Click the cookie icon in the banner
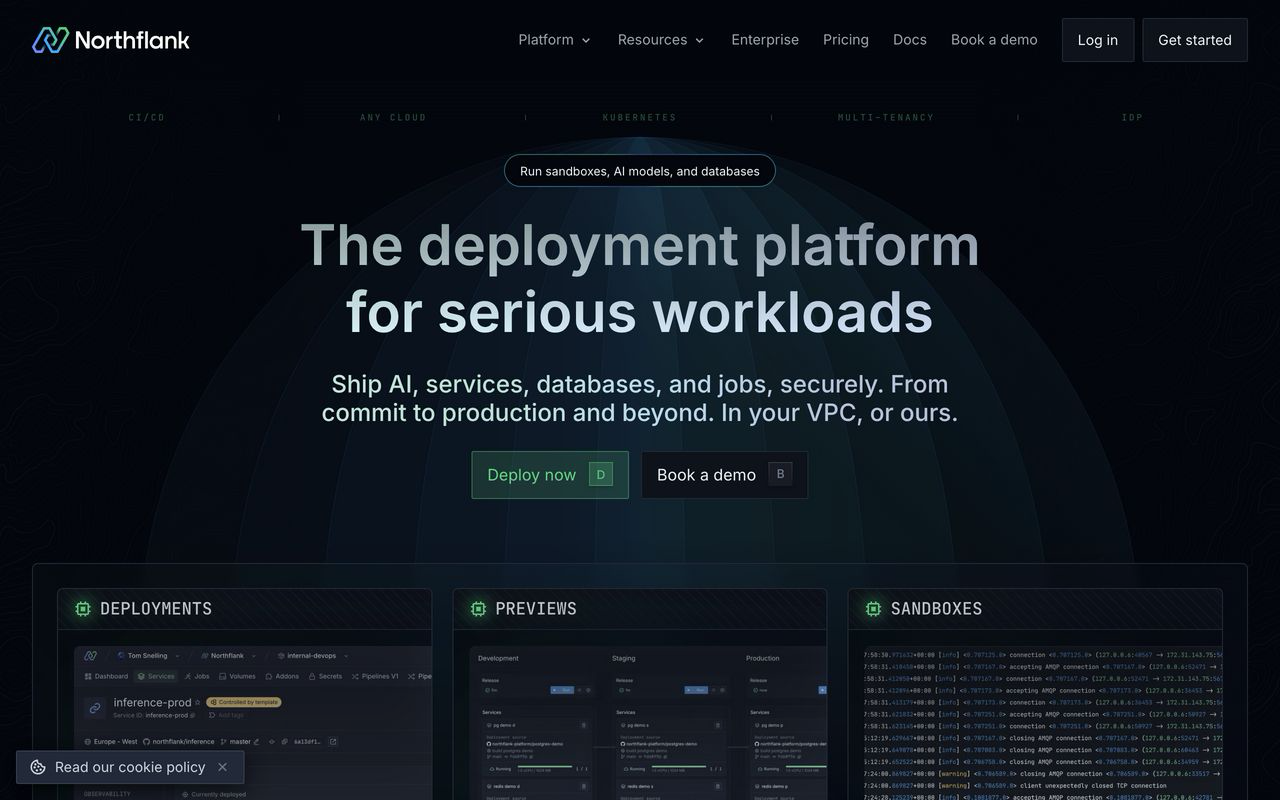 [x=38, y=767]
